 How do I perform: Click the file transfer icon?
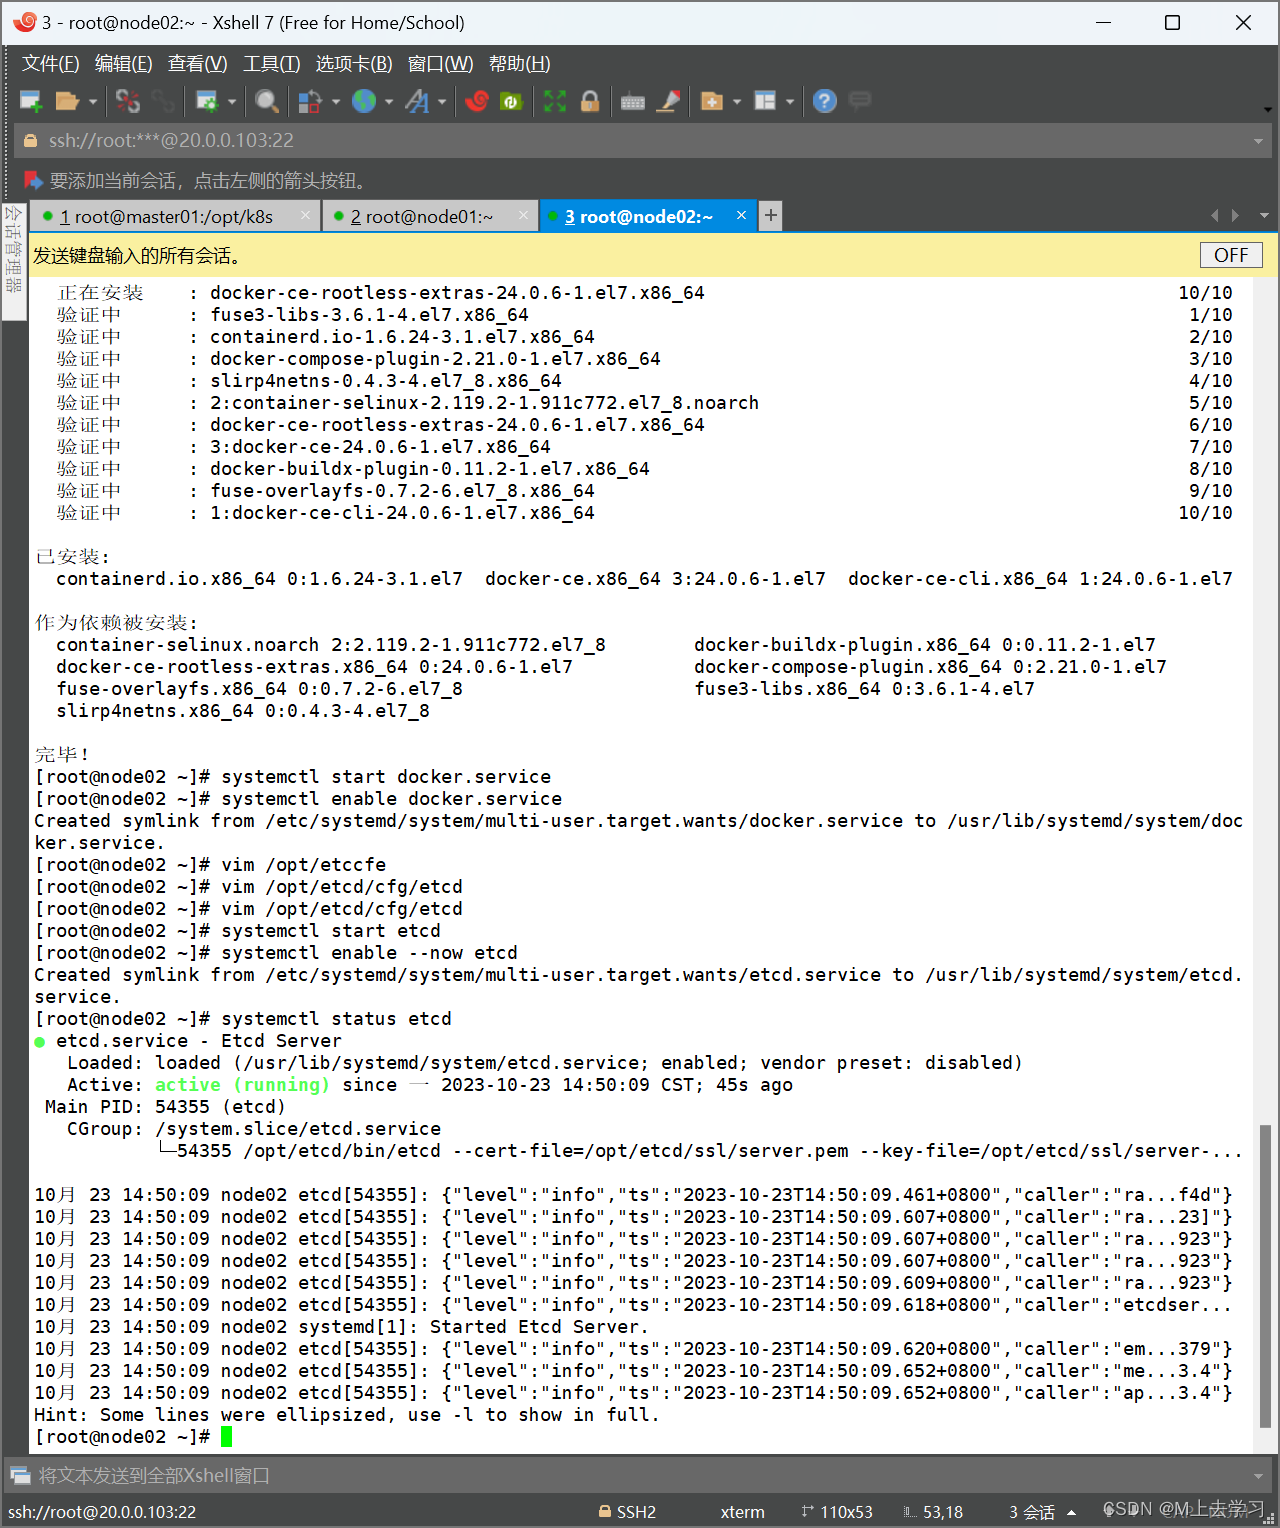tap(310, 101)
